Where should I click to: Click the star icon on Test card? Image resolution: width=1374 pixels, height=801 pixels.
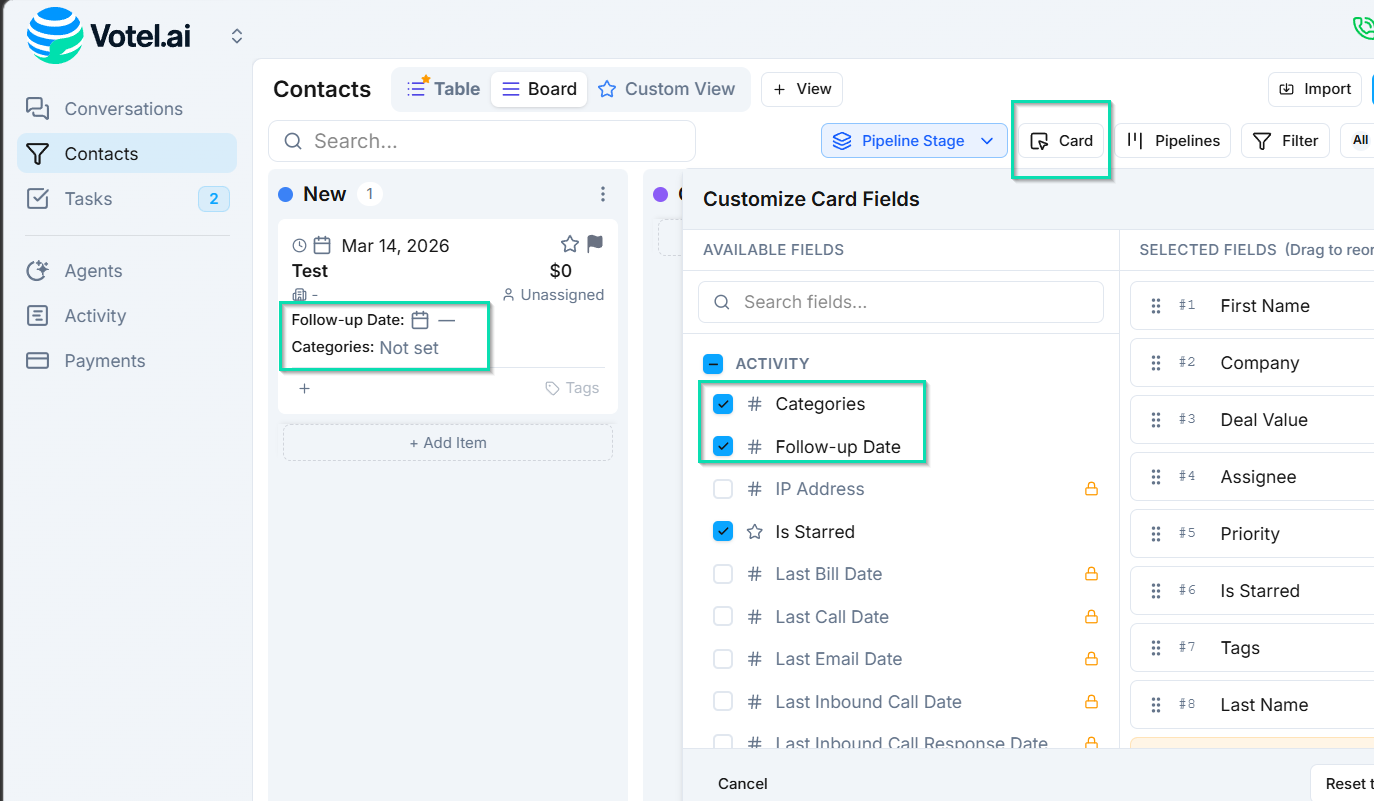[570, 244]
